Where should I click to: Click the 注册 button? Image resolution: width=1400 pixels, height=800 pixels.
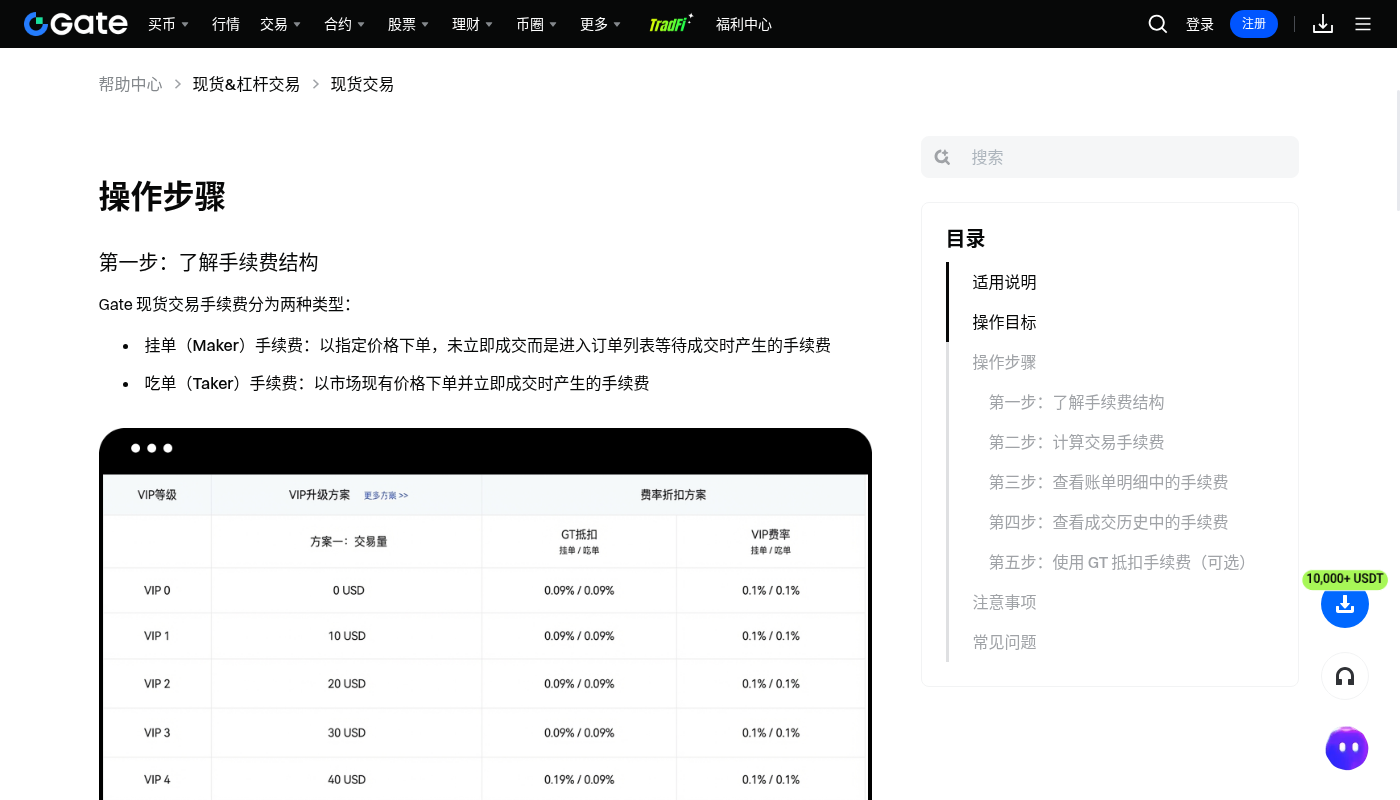1254,24
